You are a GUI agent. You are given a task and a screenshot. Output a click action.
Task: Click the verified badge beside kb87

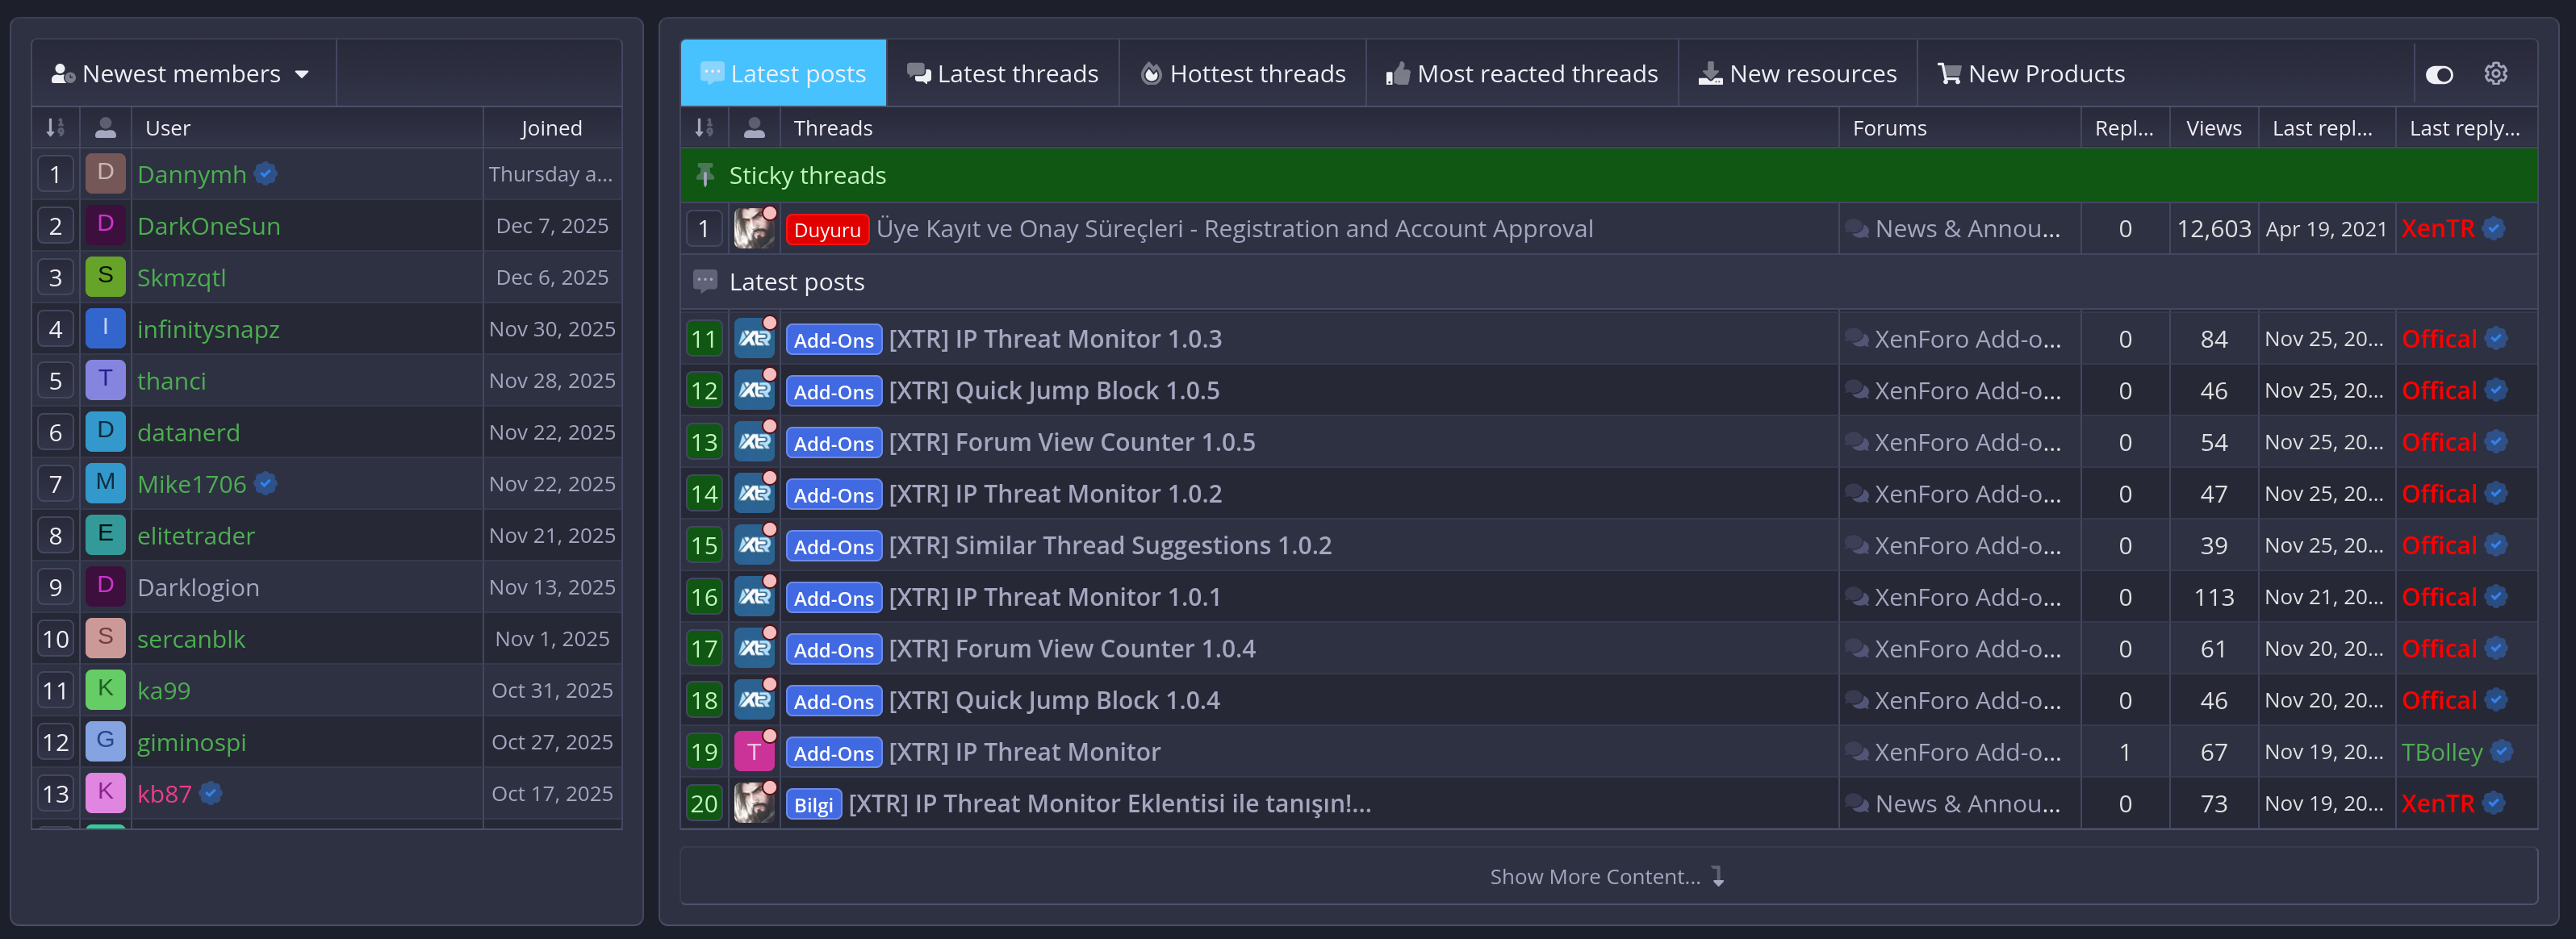click(210, 793)
